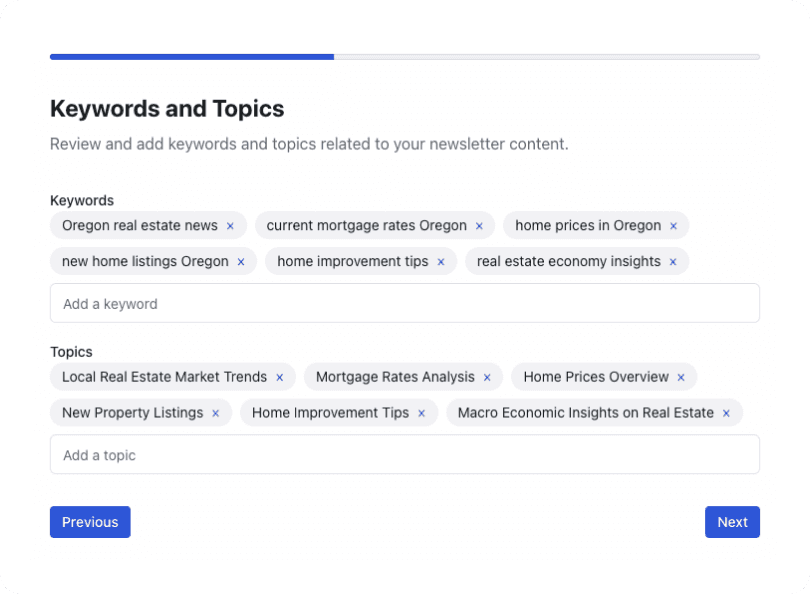
Task: Remove 'Home Improvement Tips' topic tag
Action: point(422,413)
